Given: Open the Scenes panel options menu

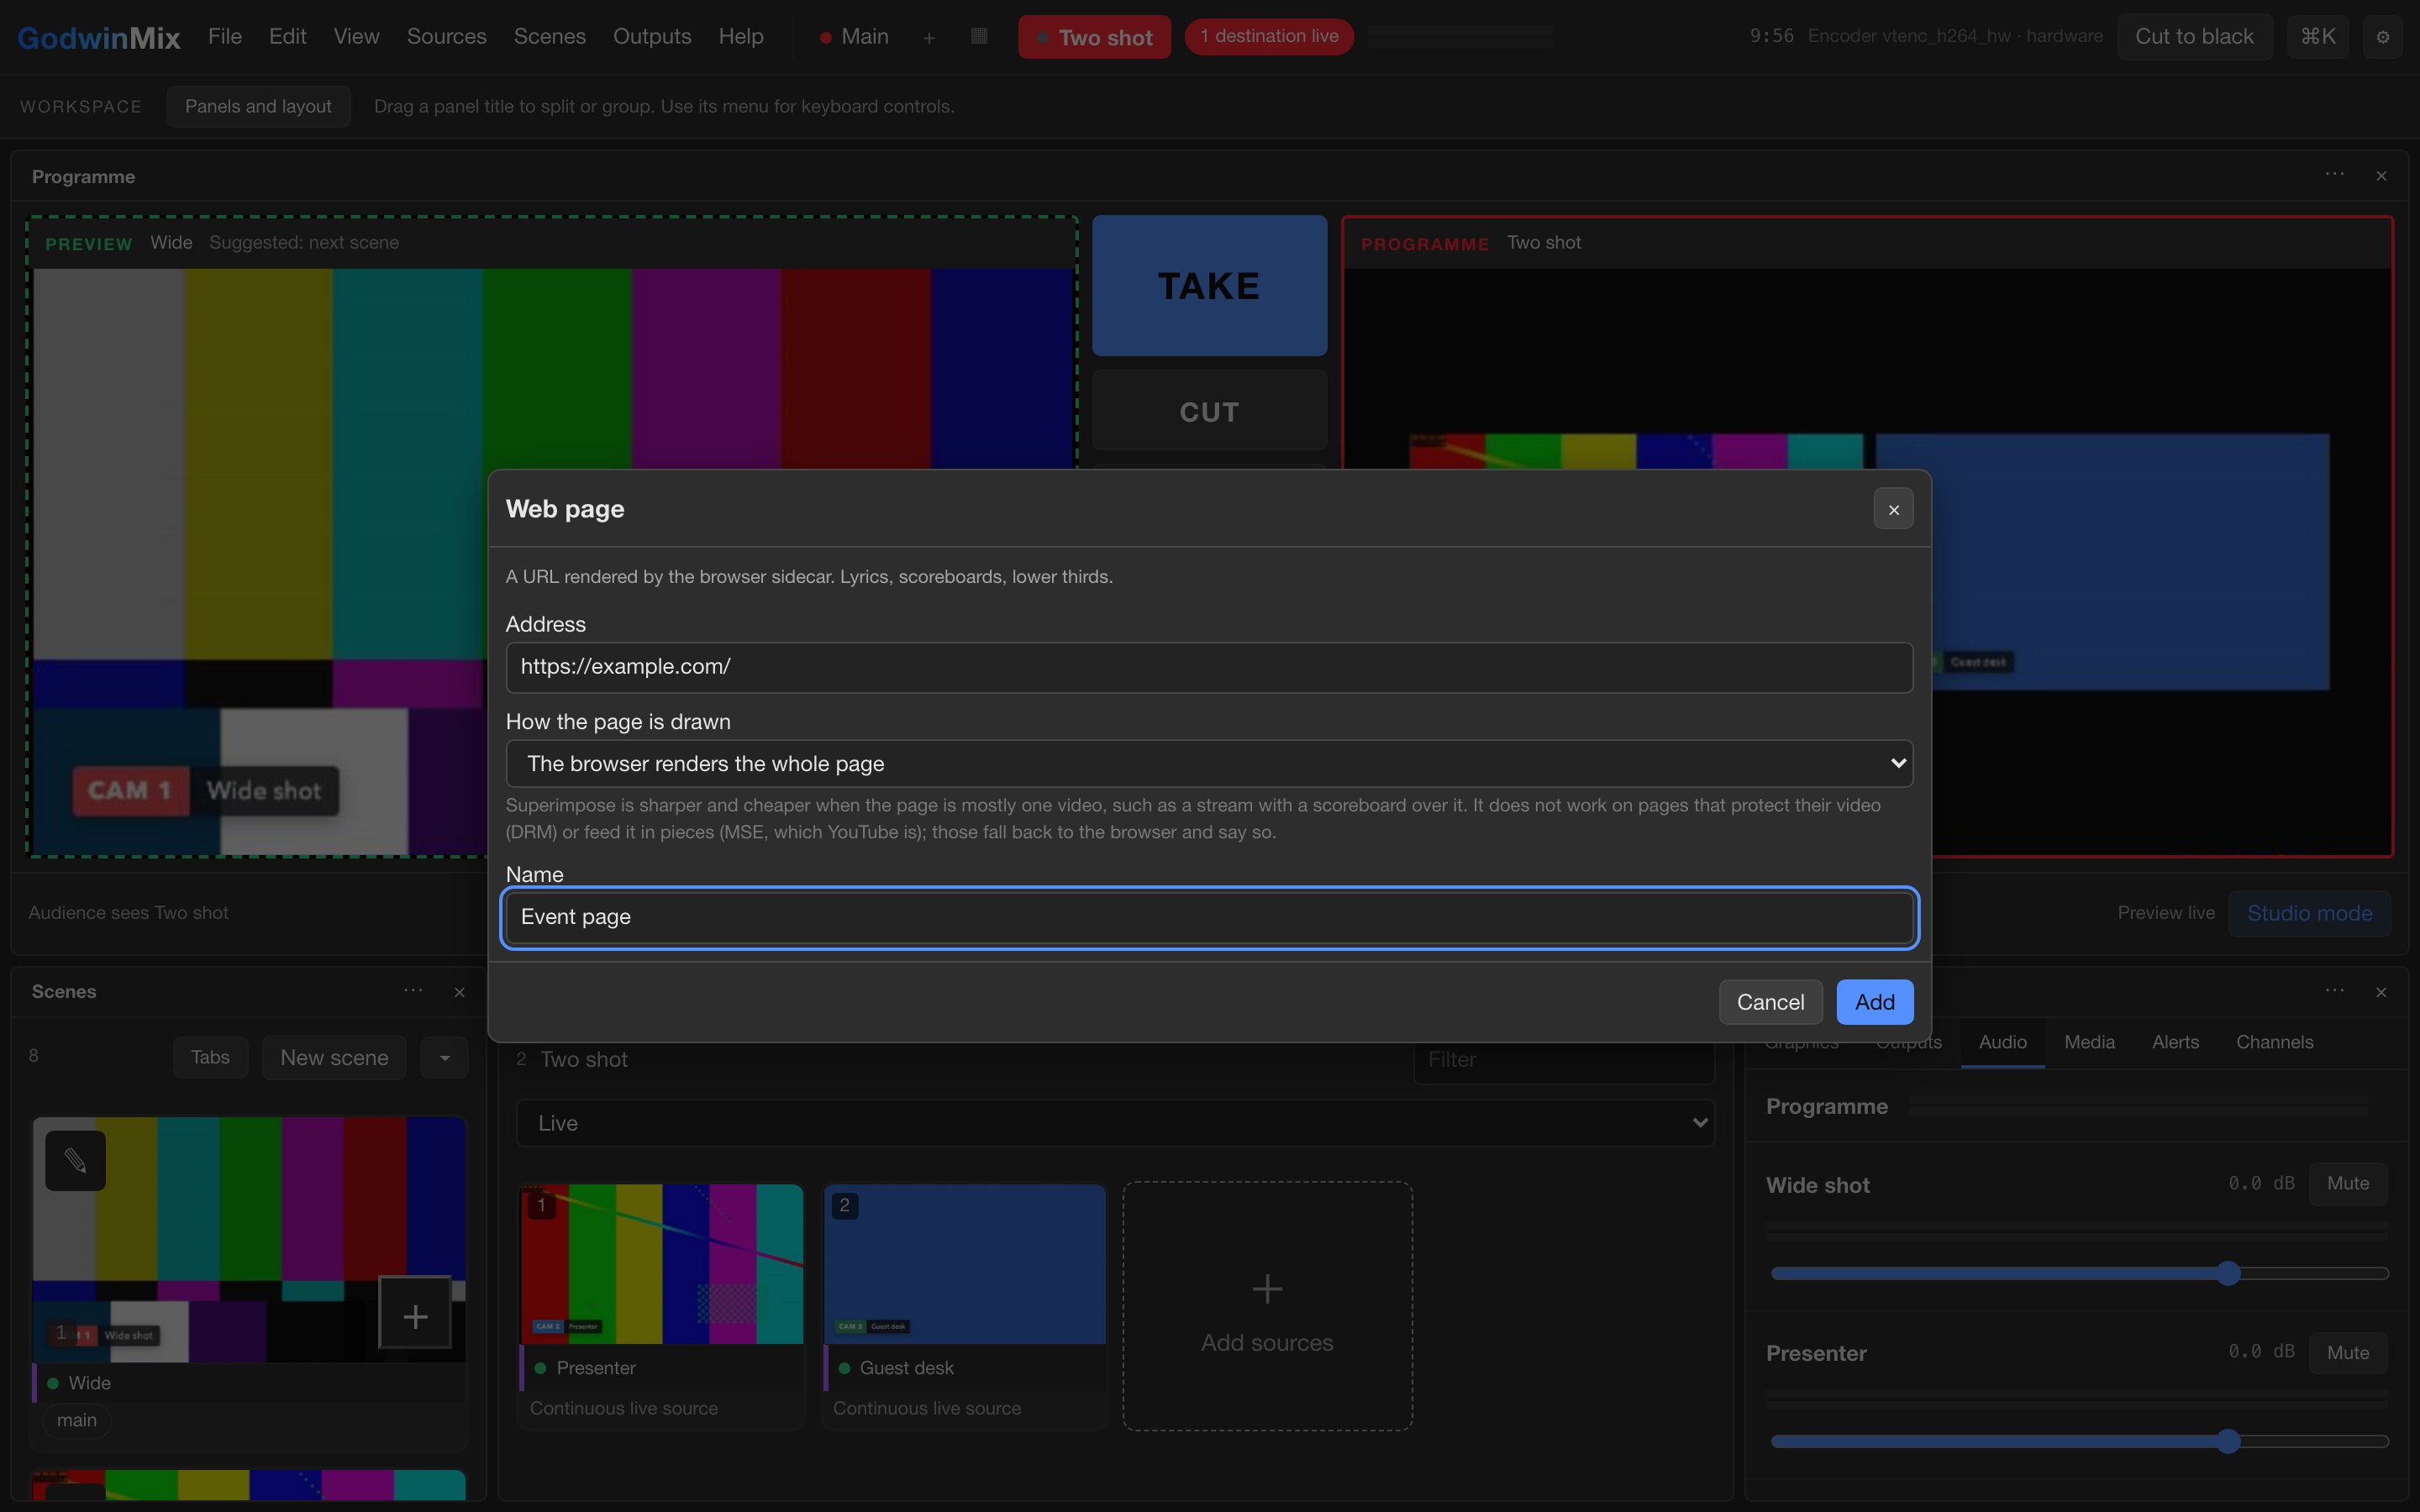Looking at the screenshot, I should point(413,991).
